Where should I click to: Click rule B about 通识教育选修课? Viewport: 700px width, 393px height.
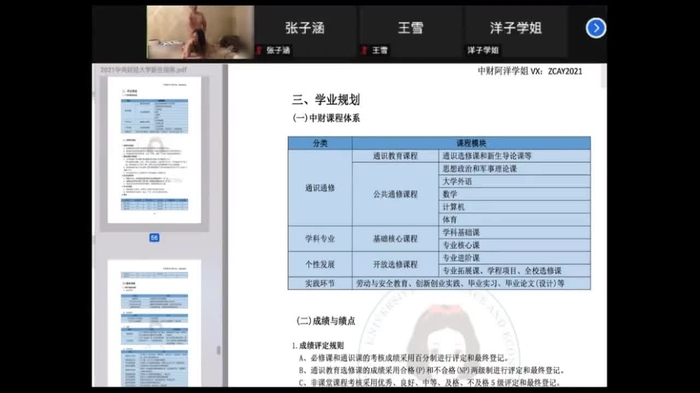point(432,370)
